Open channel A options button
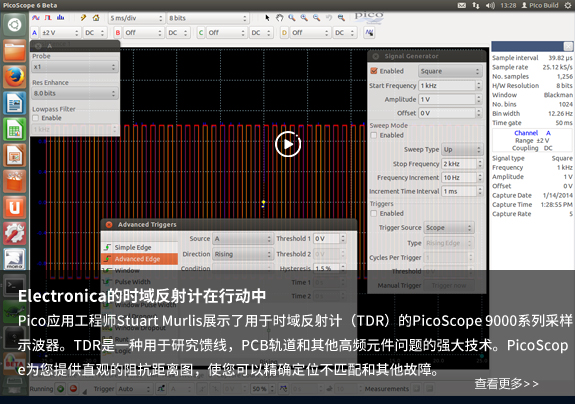 (34, 33)
